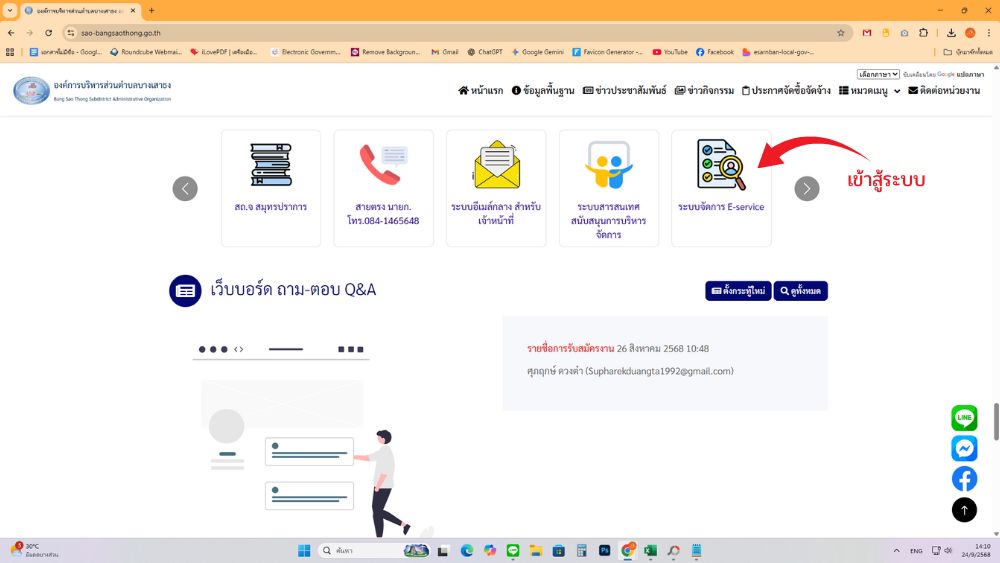Click the Windows taskbar search box
1000x563 pixels.
pos(360,551)
